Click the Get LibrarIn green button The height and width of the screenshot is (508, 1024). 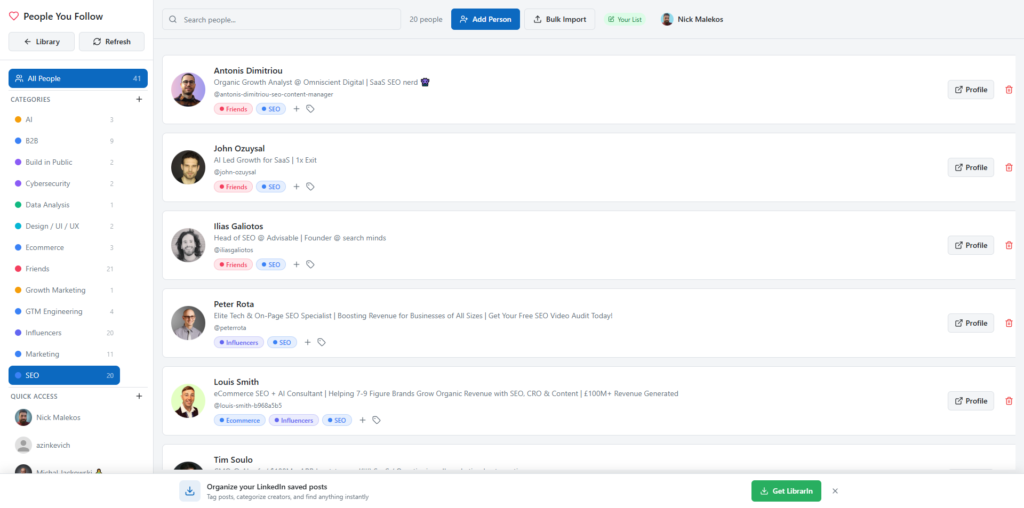(786, 491)
